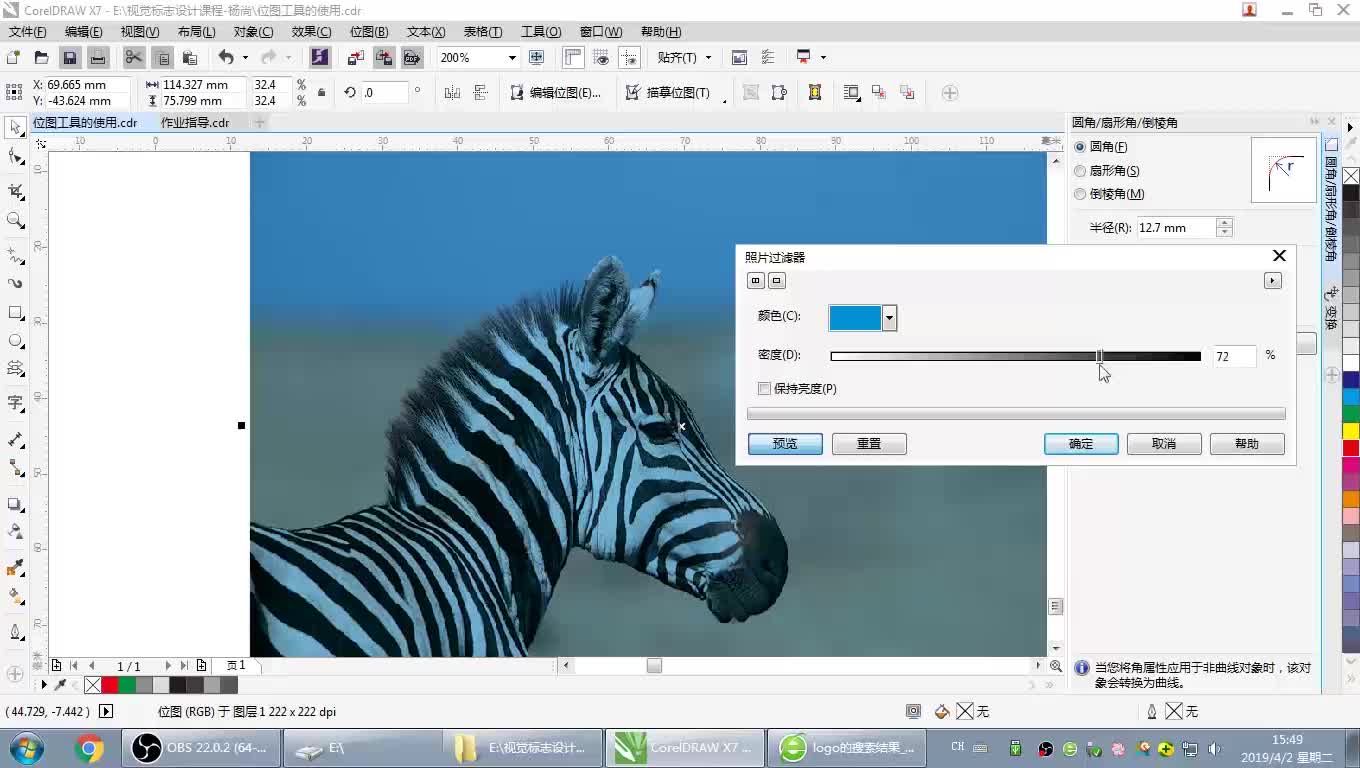Screen dimensions: 1360x768
Task: Select the 扇形角 radio option
Action: click(x=1080, y=171)
